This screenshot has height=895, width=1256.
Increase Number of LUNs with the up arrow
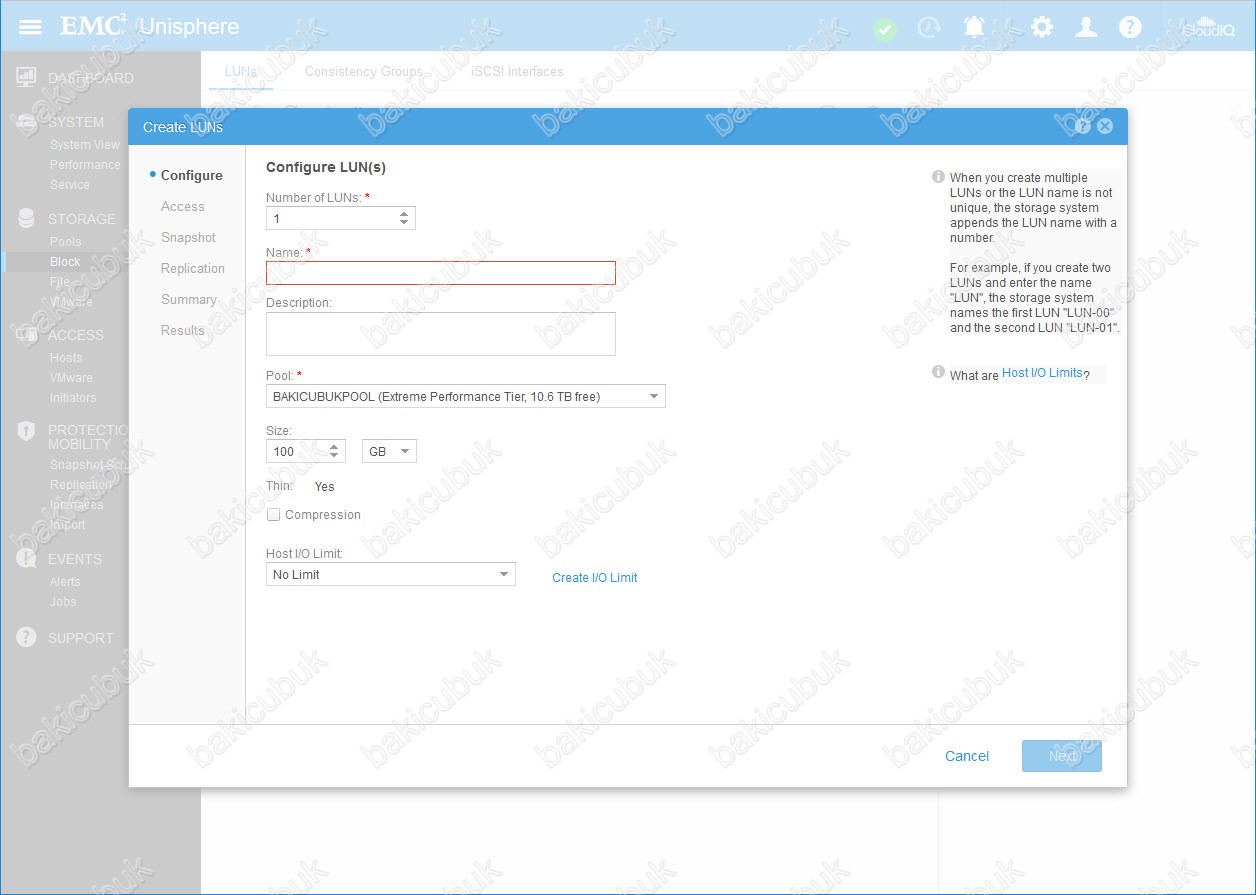point(404,213)
